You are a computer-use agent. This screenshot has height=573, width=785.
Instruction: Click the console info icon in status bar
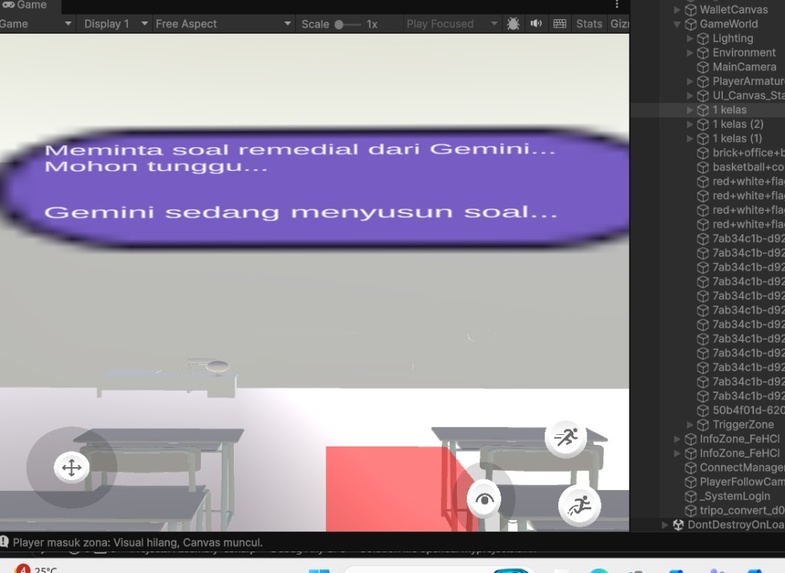[5, 542]
